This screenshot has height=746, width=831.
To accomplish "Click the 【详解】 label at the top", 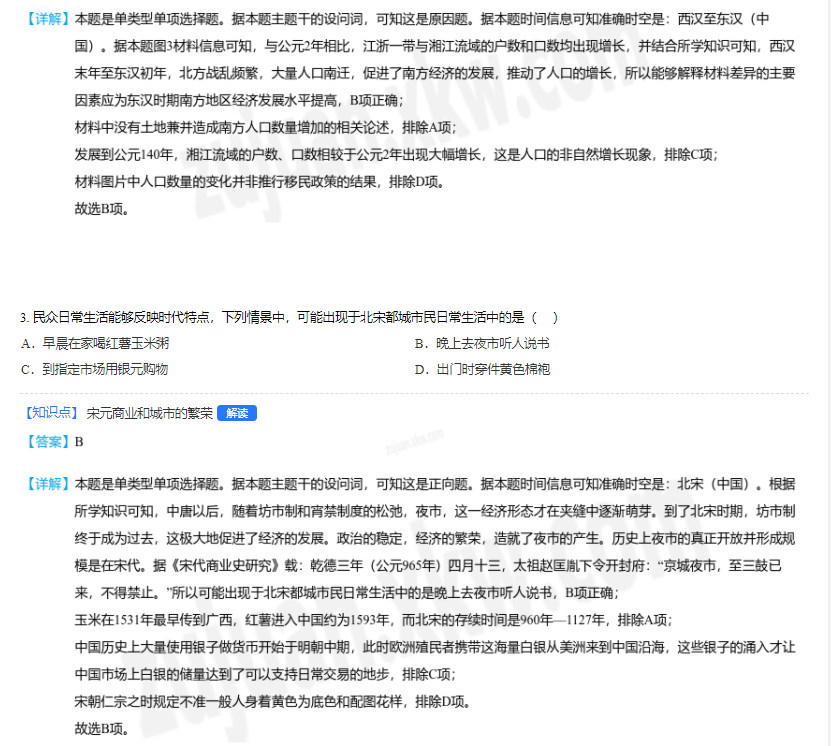I will 45,19.
